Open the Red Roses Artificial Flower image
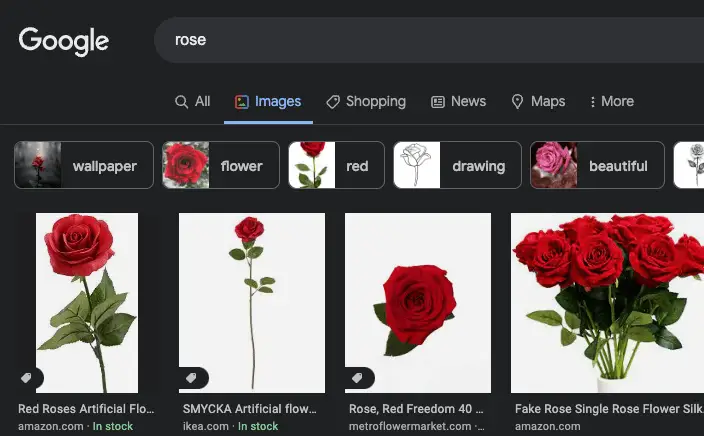The height and width of the screenshot is (436, 704). (87, 303)
